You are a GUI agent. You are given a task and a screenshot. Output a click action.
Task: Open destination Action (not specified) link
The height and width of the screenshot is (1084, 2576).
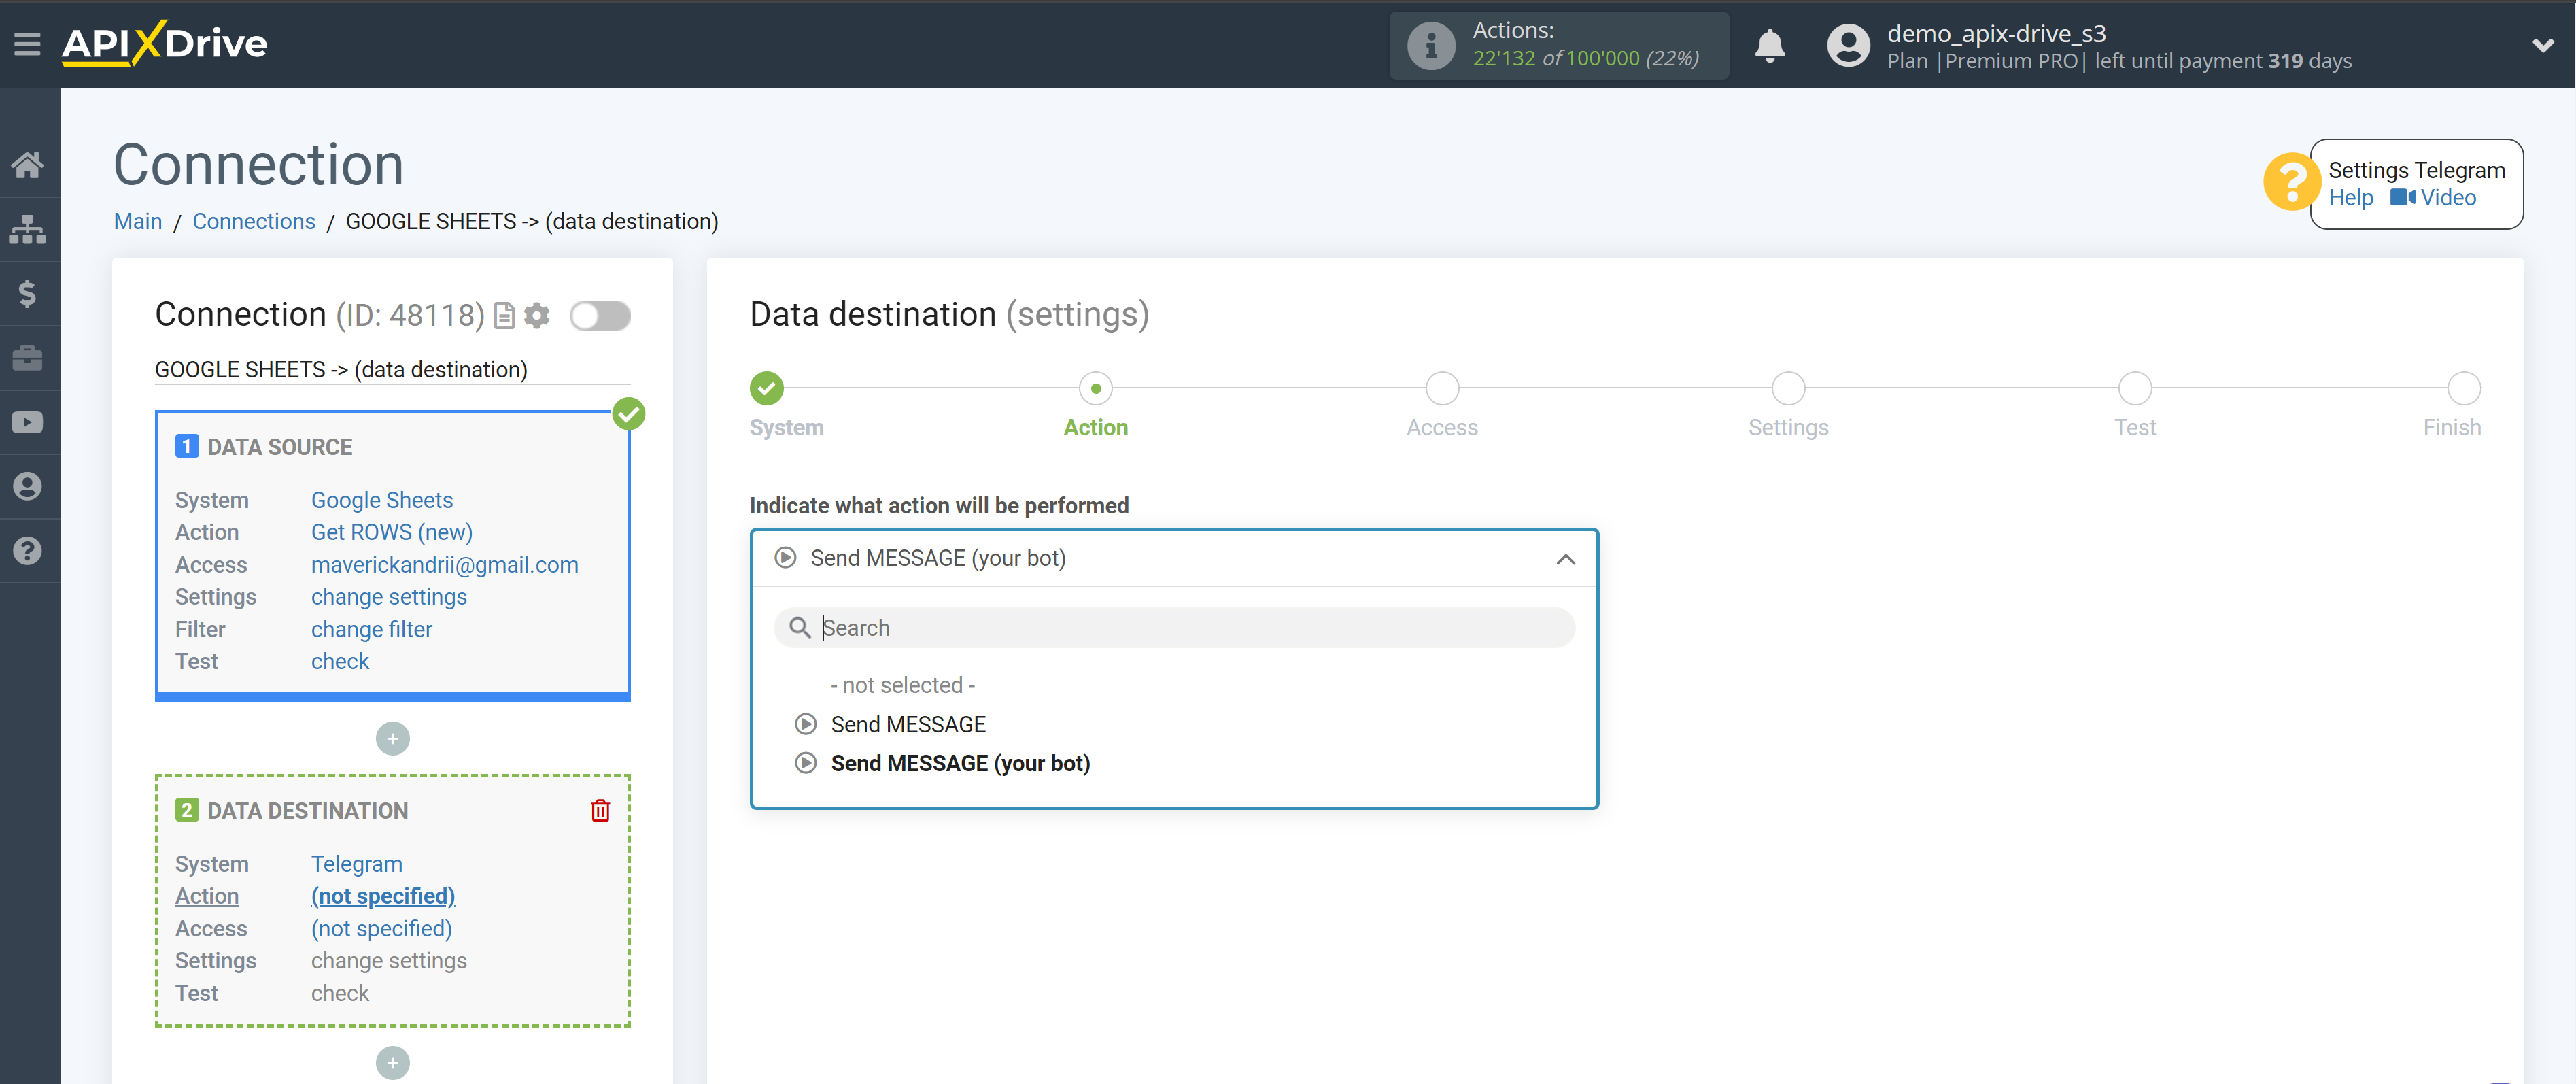(x=383, y=897)
